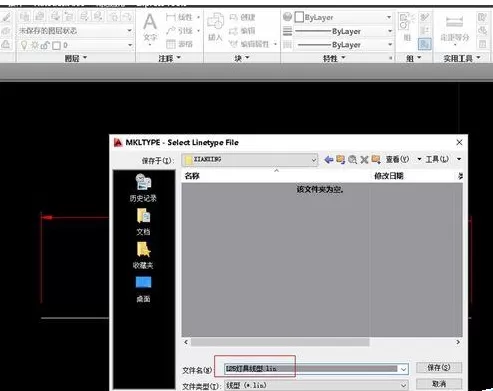Click the large 文字 text tool icon
The width and height of the screenshot is (493, 391).
150,28
